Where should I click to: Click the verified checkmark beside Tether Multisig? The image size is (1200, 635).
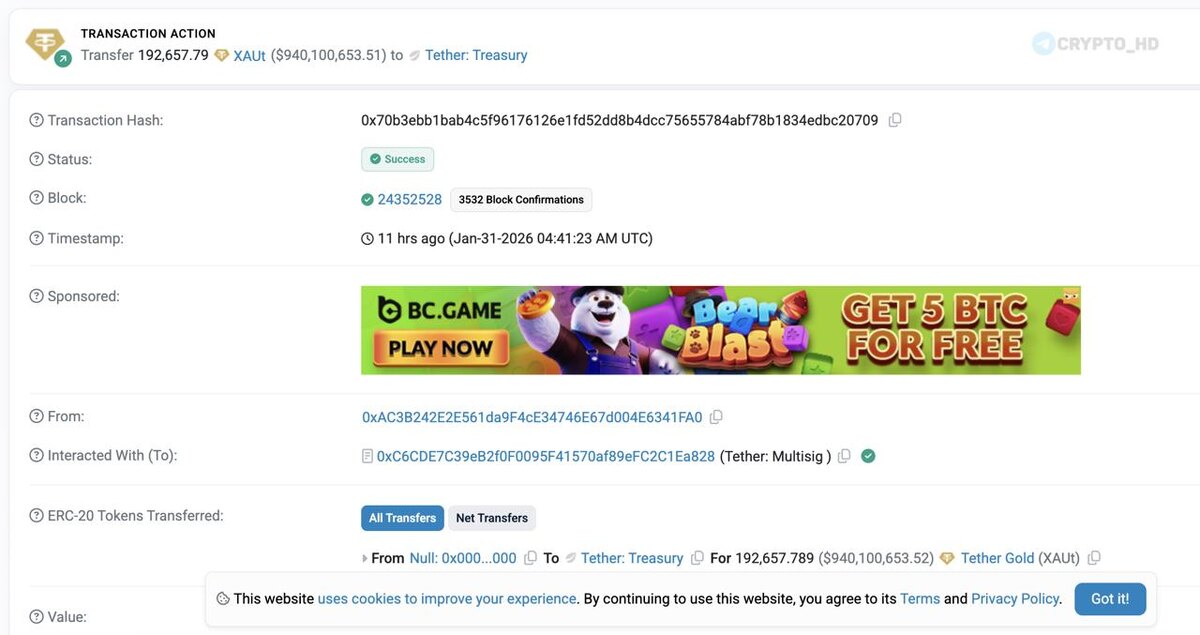coord(868,456)
